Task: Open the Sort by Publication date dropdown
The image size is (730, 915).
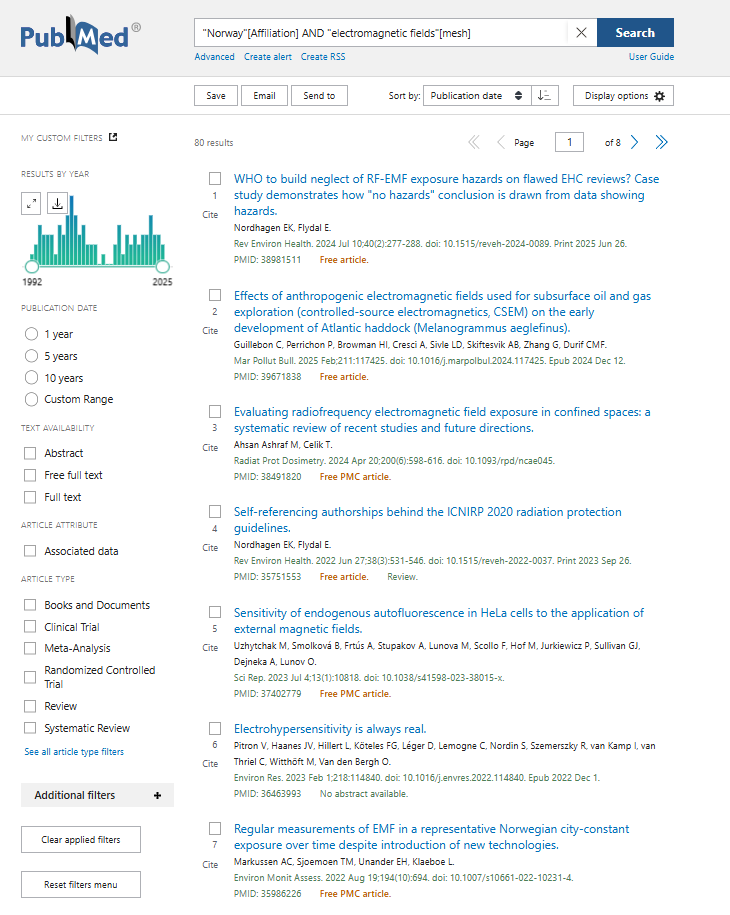Action: point(476,96)
